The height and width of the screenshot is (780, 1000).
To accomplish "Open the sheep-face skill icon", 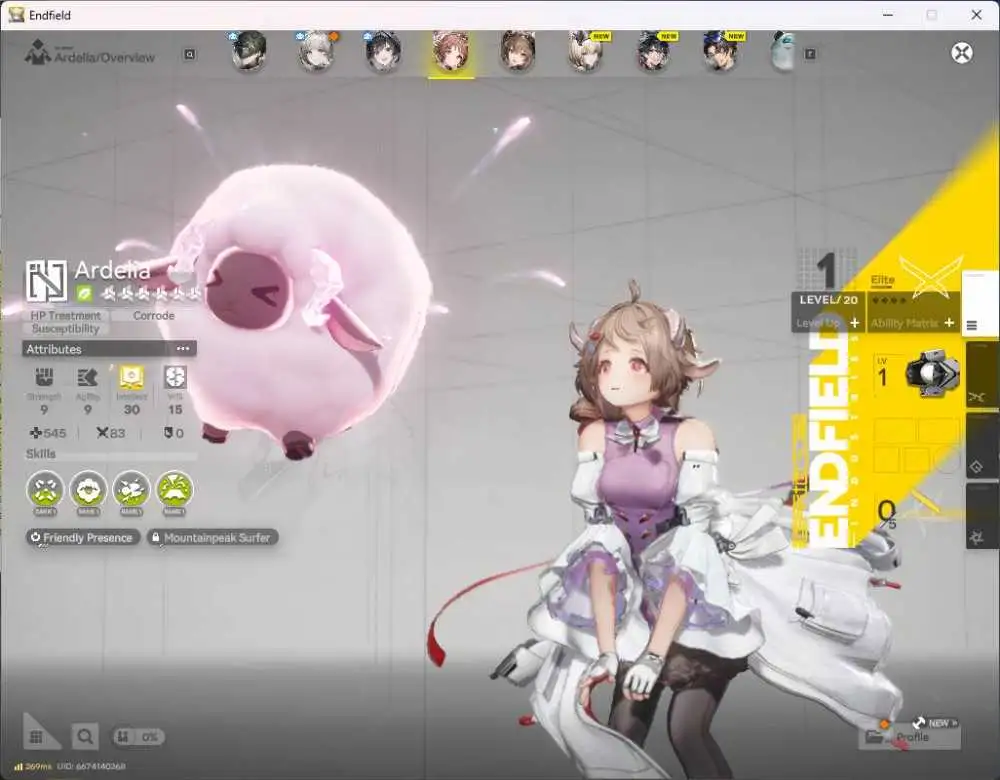I will 88,490.
